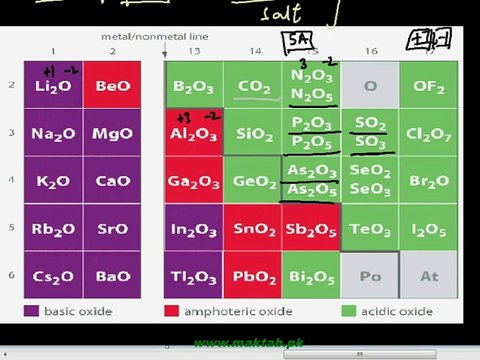Click the Ga2O3 cell
This screenshot has height=360, width=480.
coord(194,180)
